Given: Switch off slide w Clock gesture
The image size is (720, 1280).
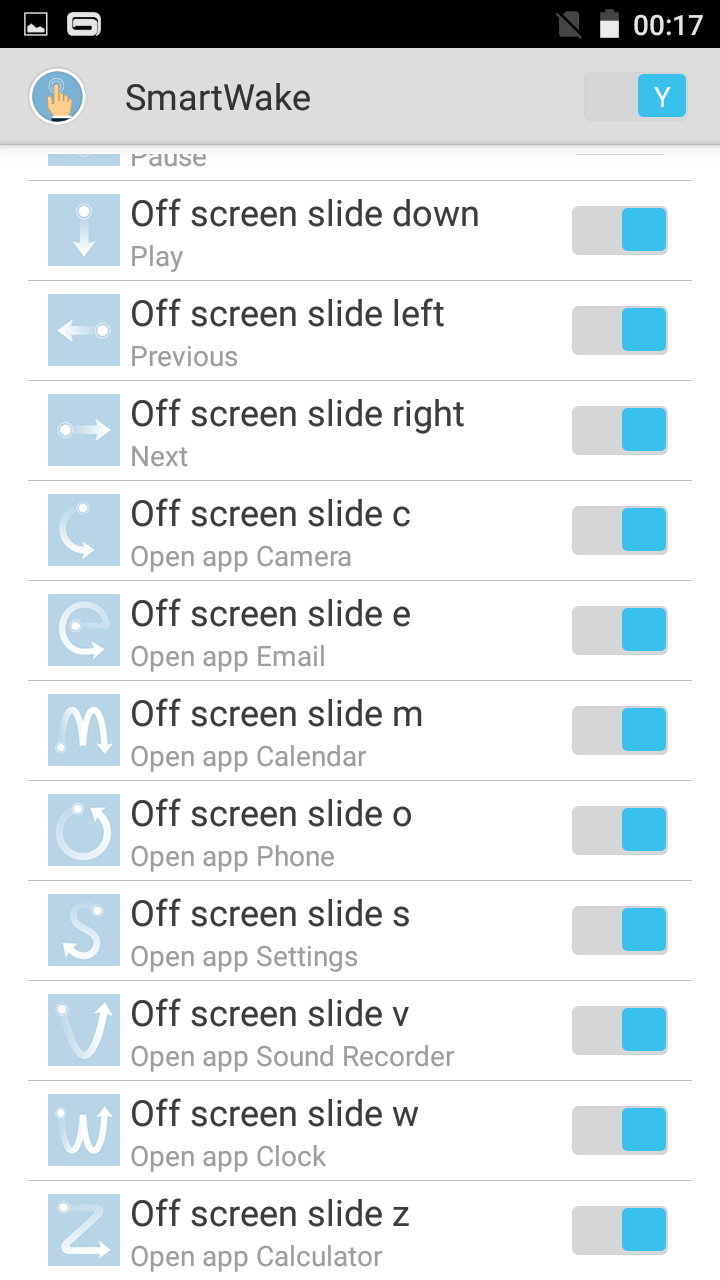Looking at the screenshot, I should pyautogui.click(x=619, y=1130).
